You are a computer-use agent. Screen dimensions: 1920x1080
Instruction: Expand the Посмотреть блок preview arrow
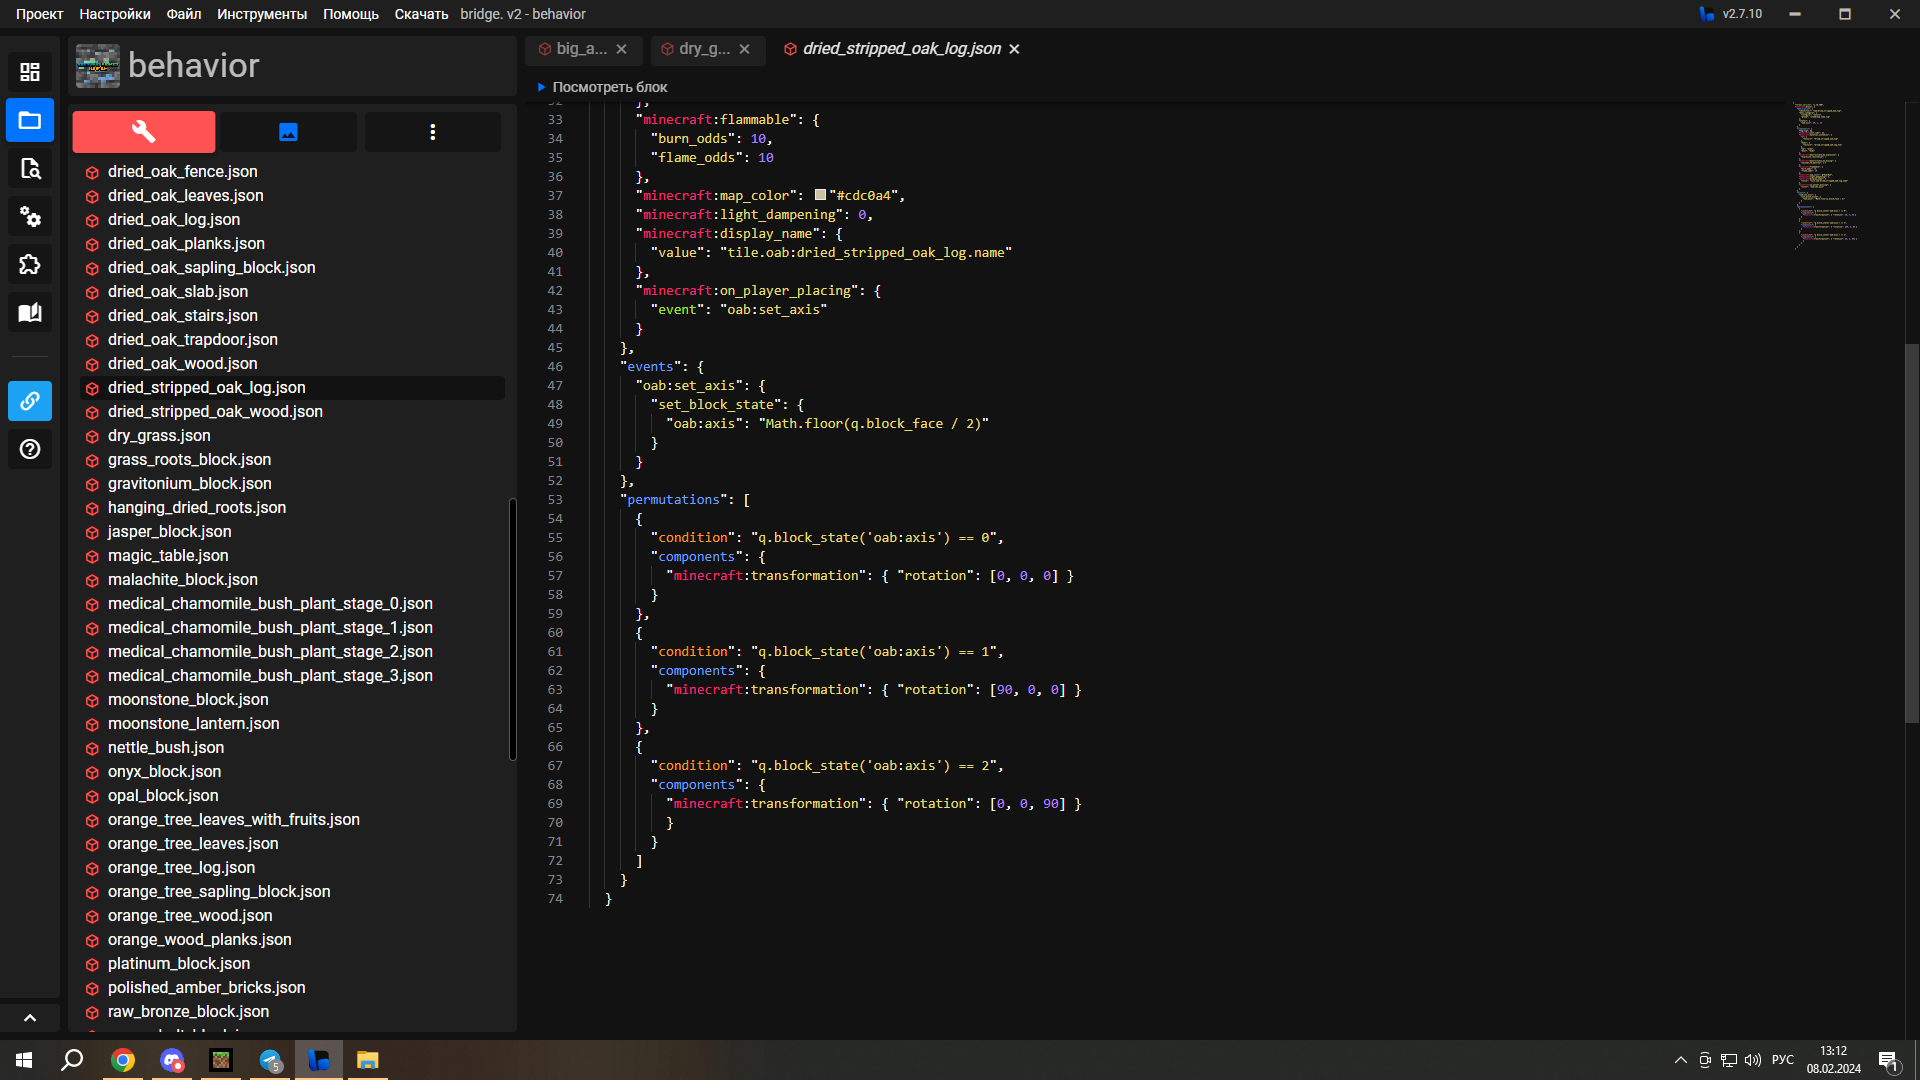(x=541, y=87)
